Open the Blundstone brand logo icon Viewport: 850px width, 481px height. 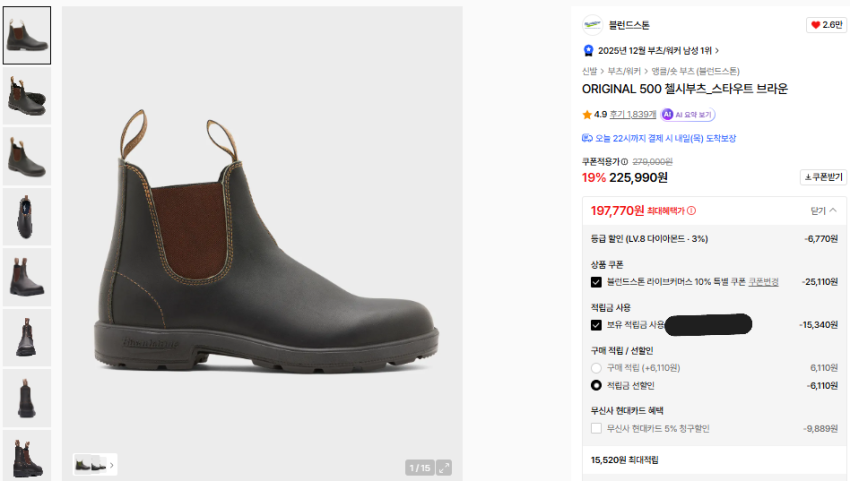593,25
